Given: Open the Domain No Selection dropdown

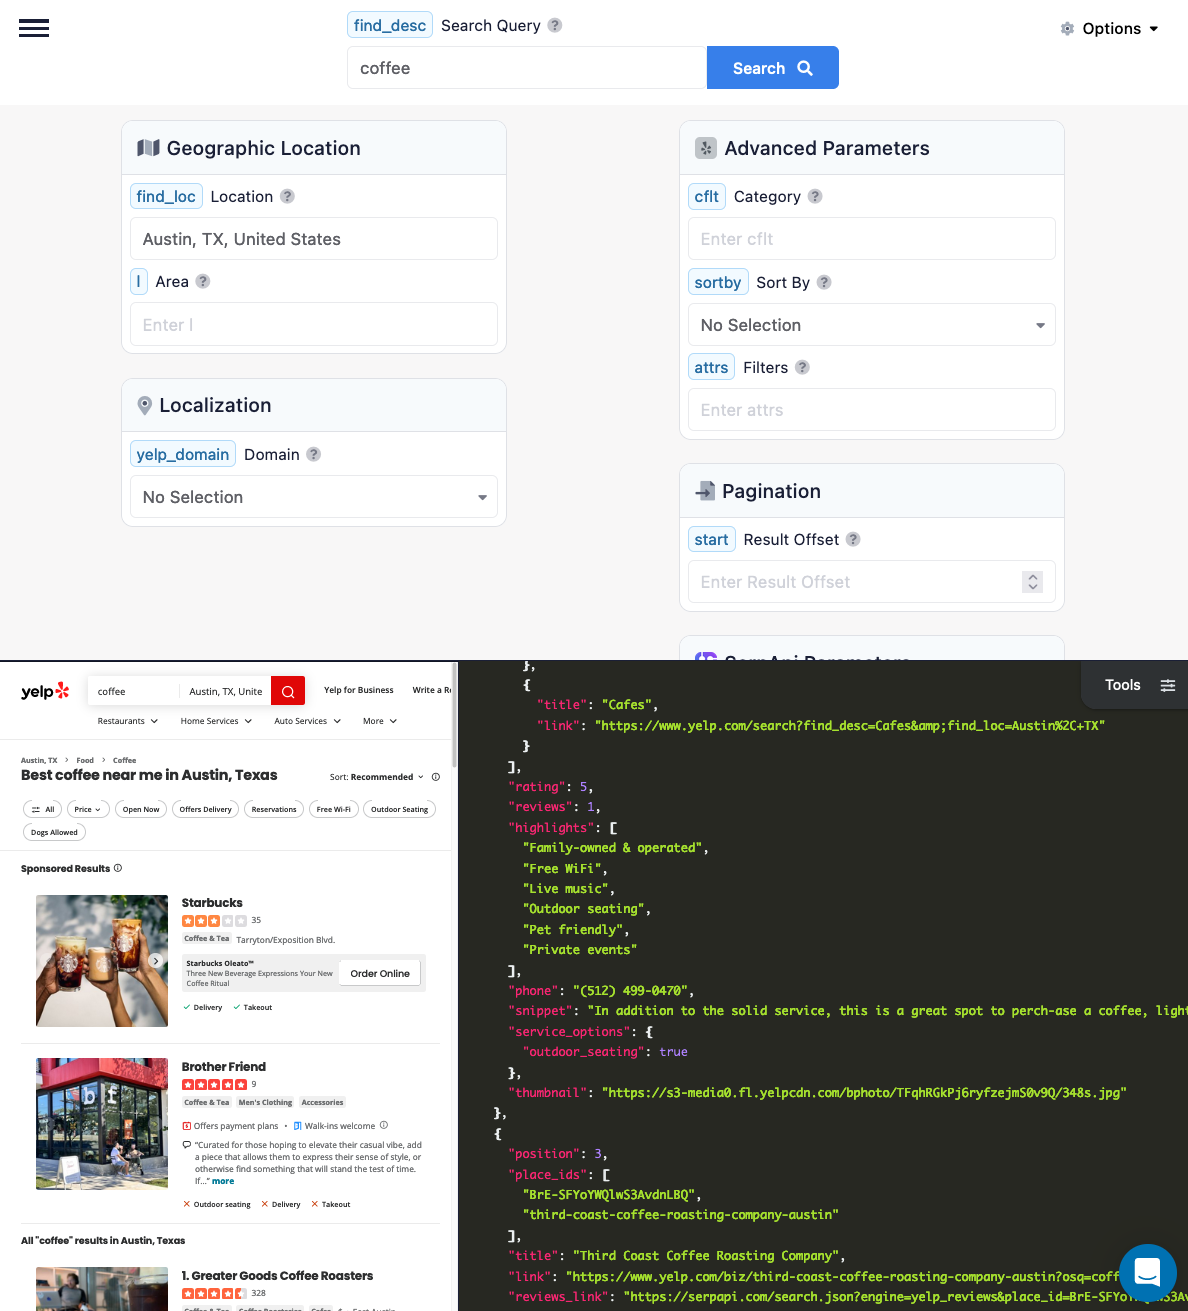Looking at the screenshot, I should (314, 497).
